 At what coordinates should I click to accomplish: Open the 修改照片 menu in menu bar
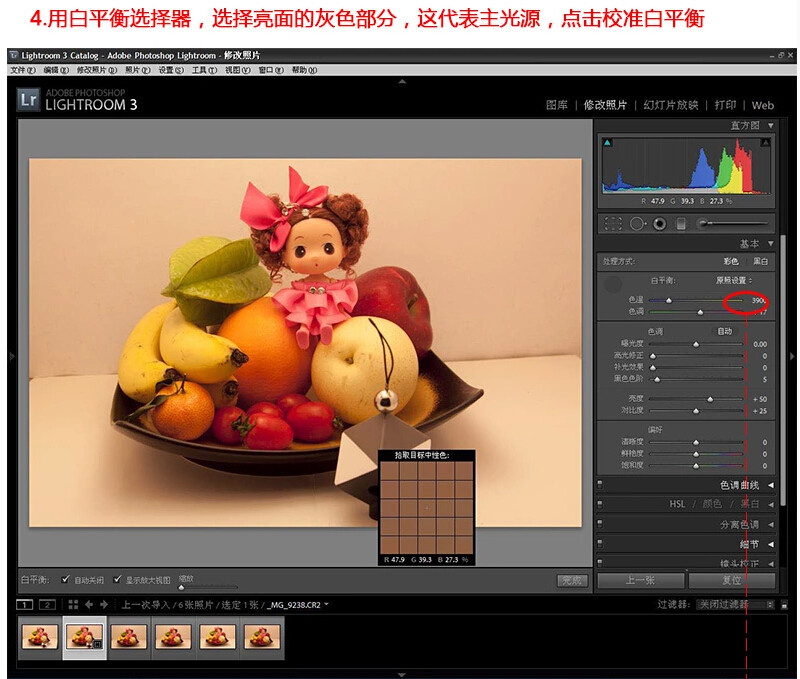[96, 70]
